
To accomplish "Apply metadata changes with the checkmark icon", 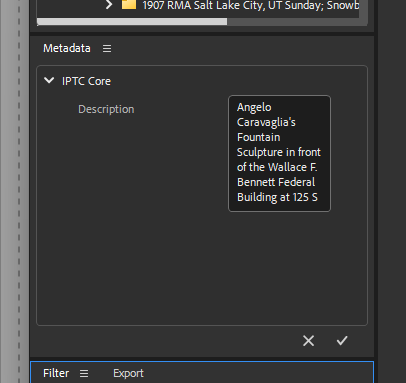I will tap(342, 340).
